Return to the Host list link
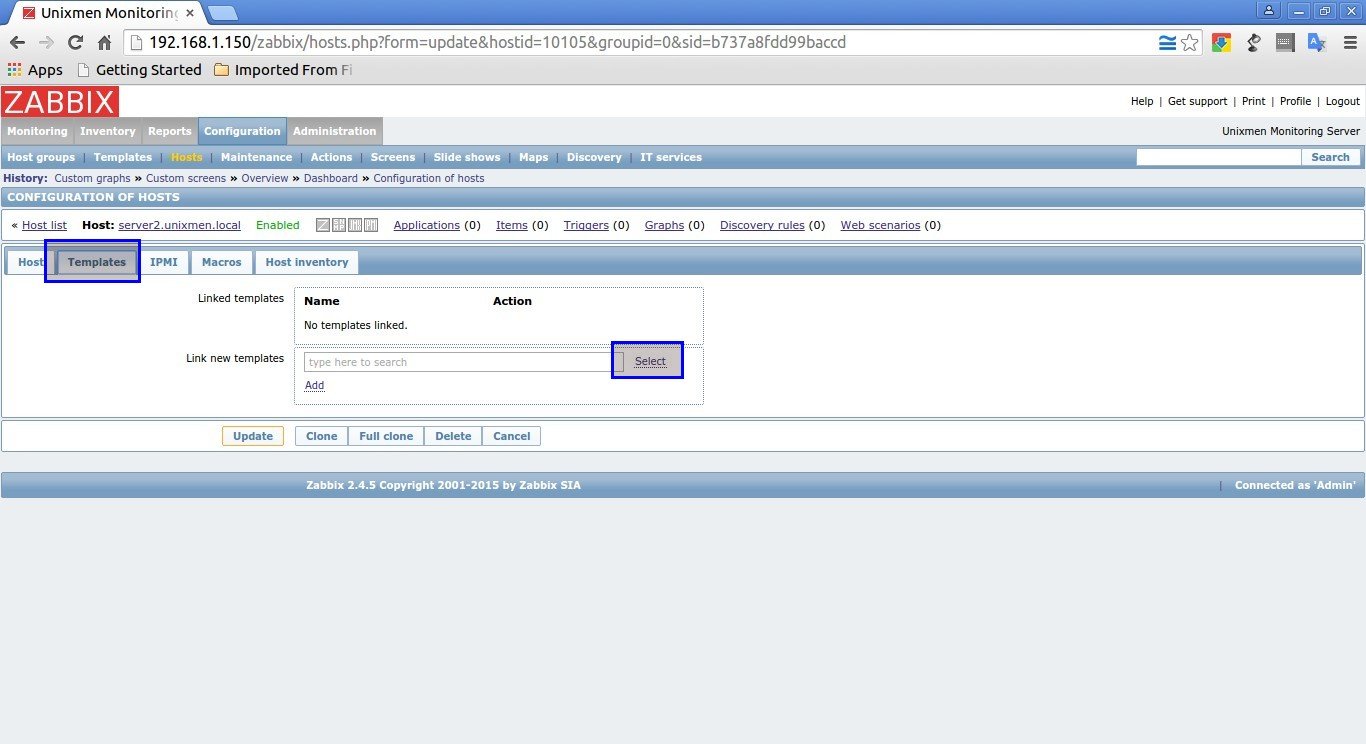The height and width of the screenshot is (744, 1366). point(44,225)
